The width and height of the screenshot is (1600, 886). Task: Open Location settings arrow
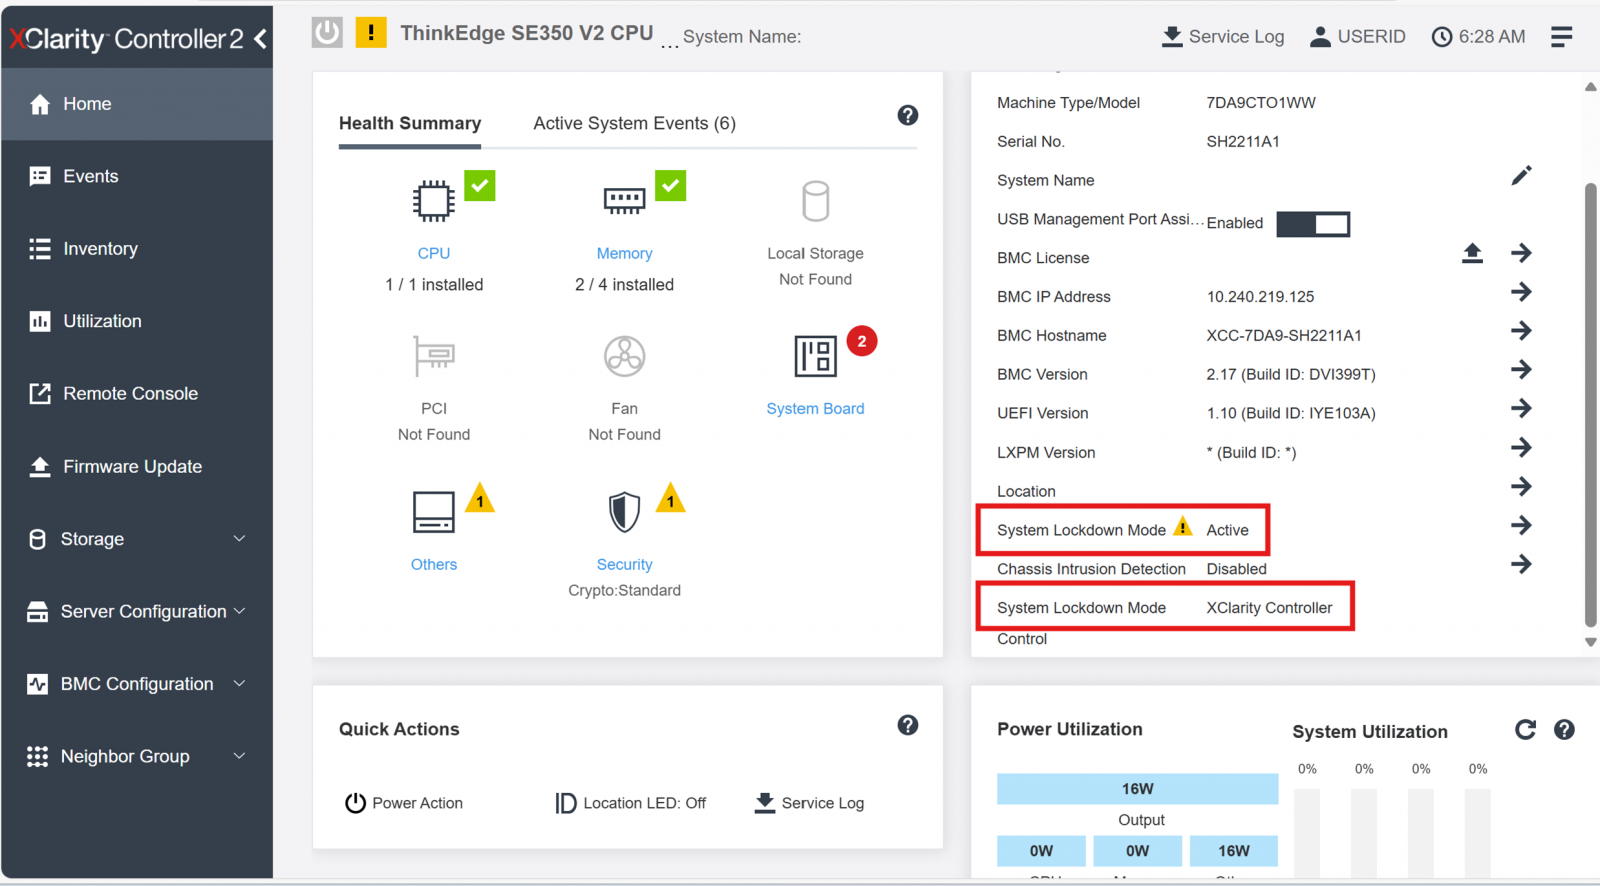click(x=1521, y=486)
